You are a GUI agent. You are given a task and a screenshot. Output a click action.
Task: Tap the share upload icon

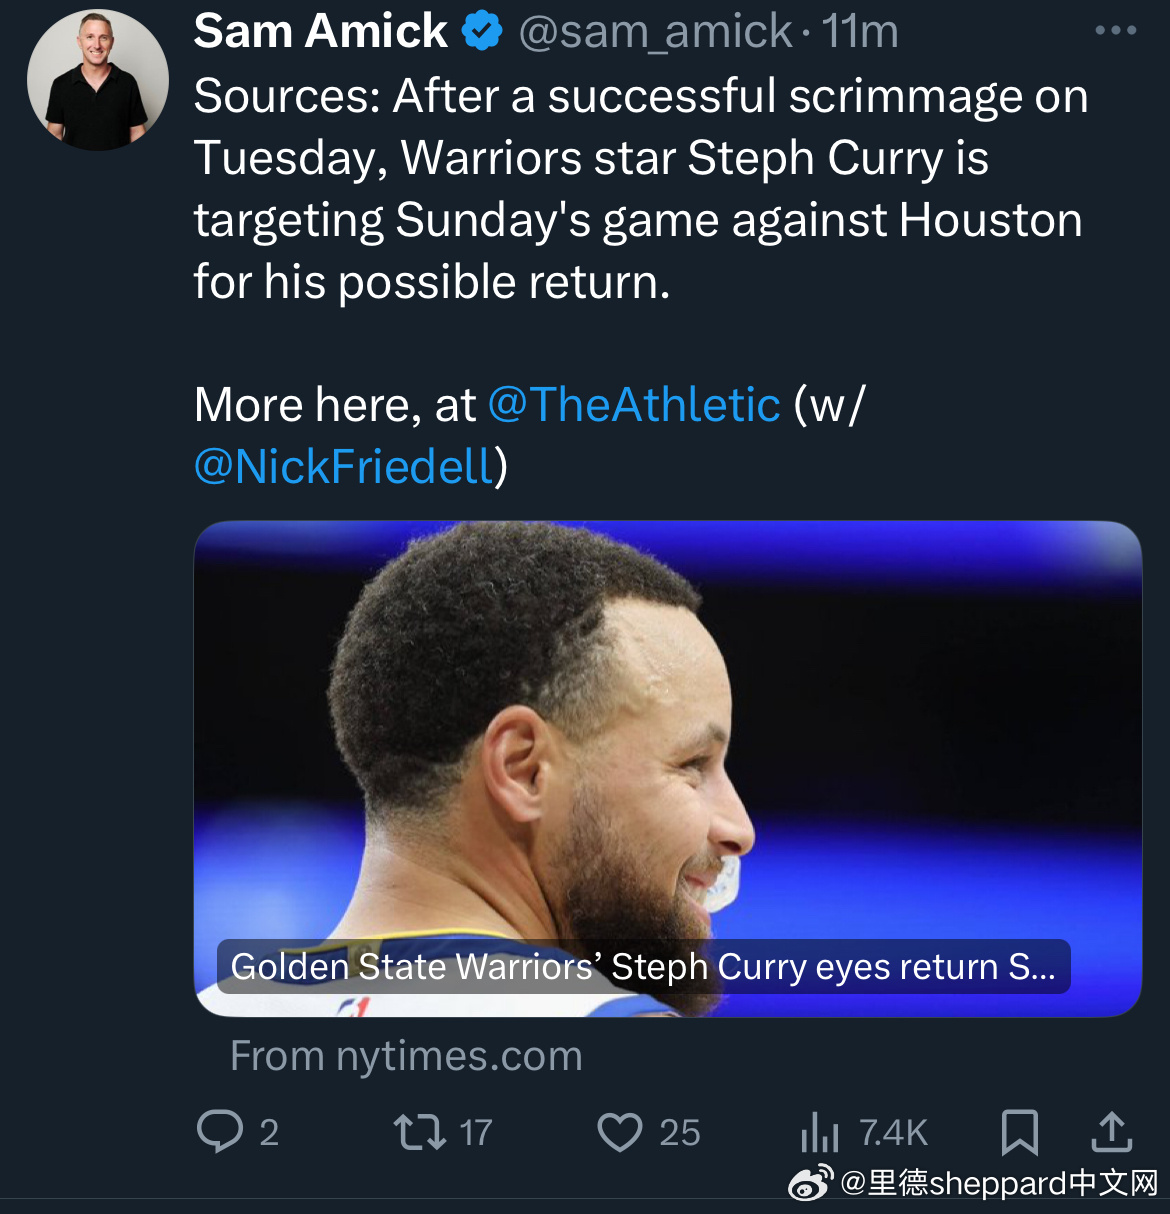click(x=1111, y=1132)
